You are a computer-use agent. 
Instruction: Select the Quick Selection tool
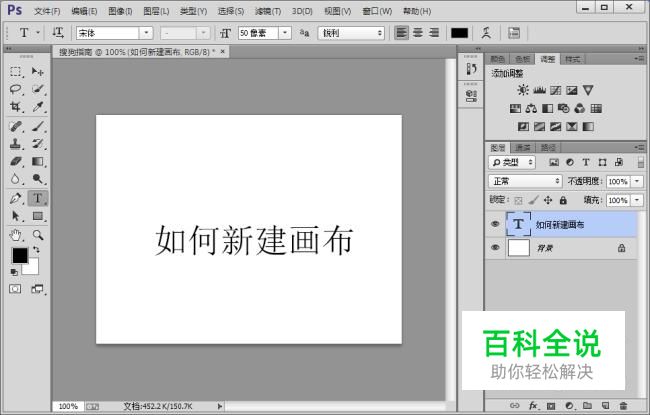[x=38, y=89]
